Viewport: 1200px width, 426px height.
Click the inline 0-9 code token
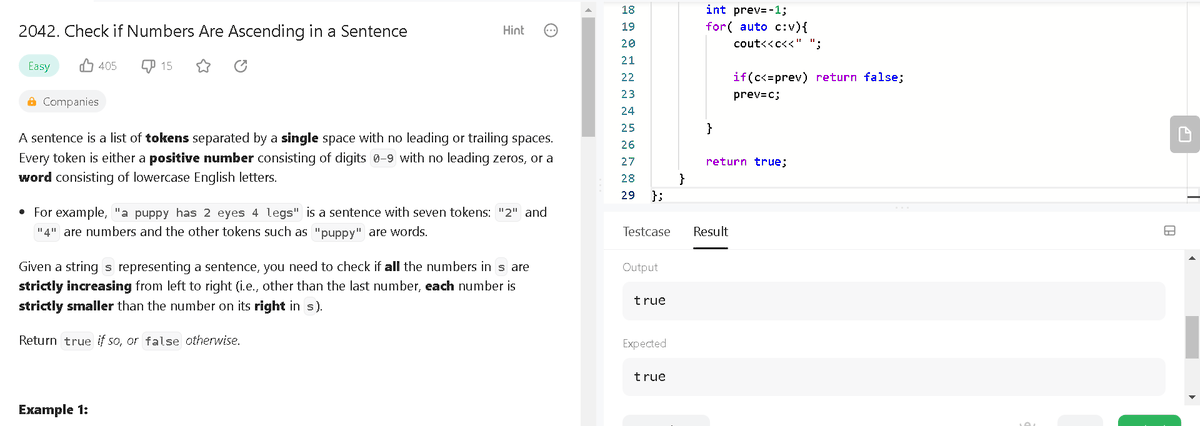[x=384, y=158]
